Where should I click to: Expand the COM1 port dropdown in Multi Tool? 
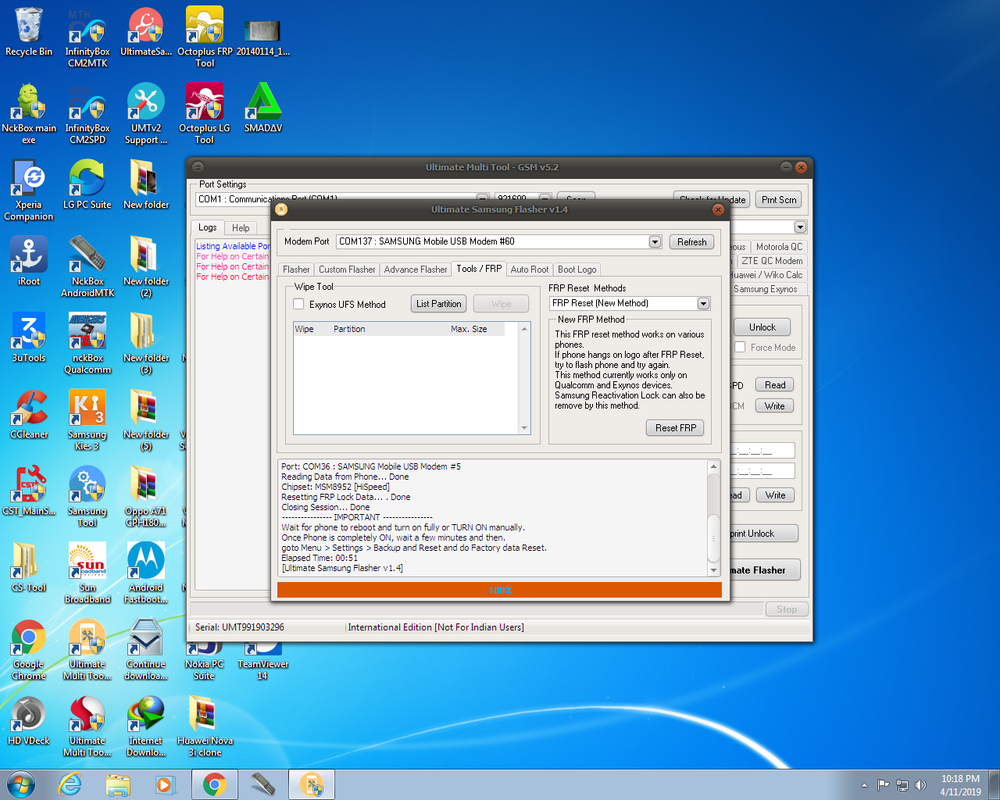pos(483,196)
